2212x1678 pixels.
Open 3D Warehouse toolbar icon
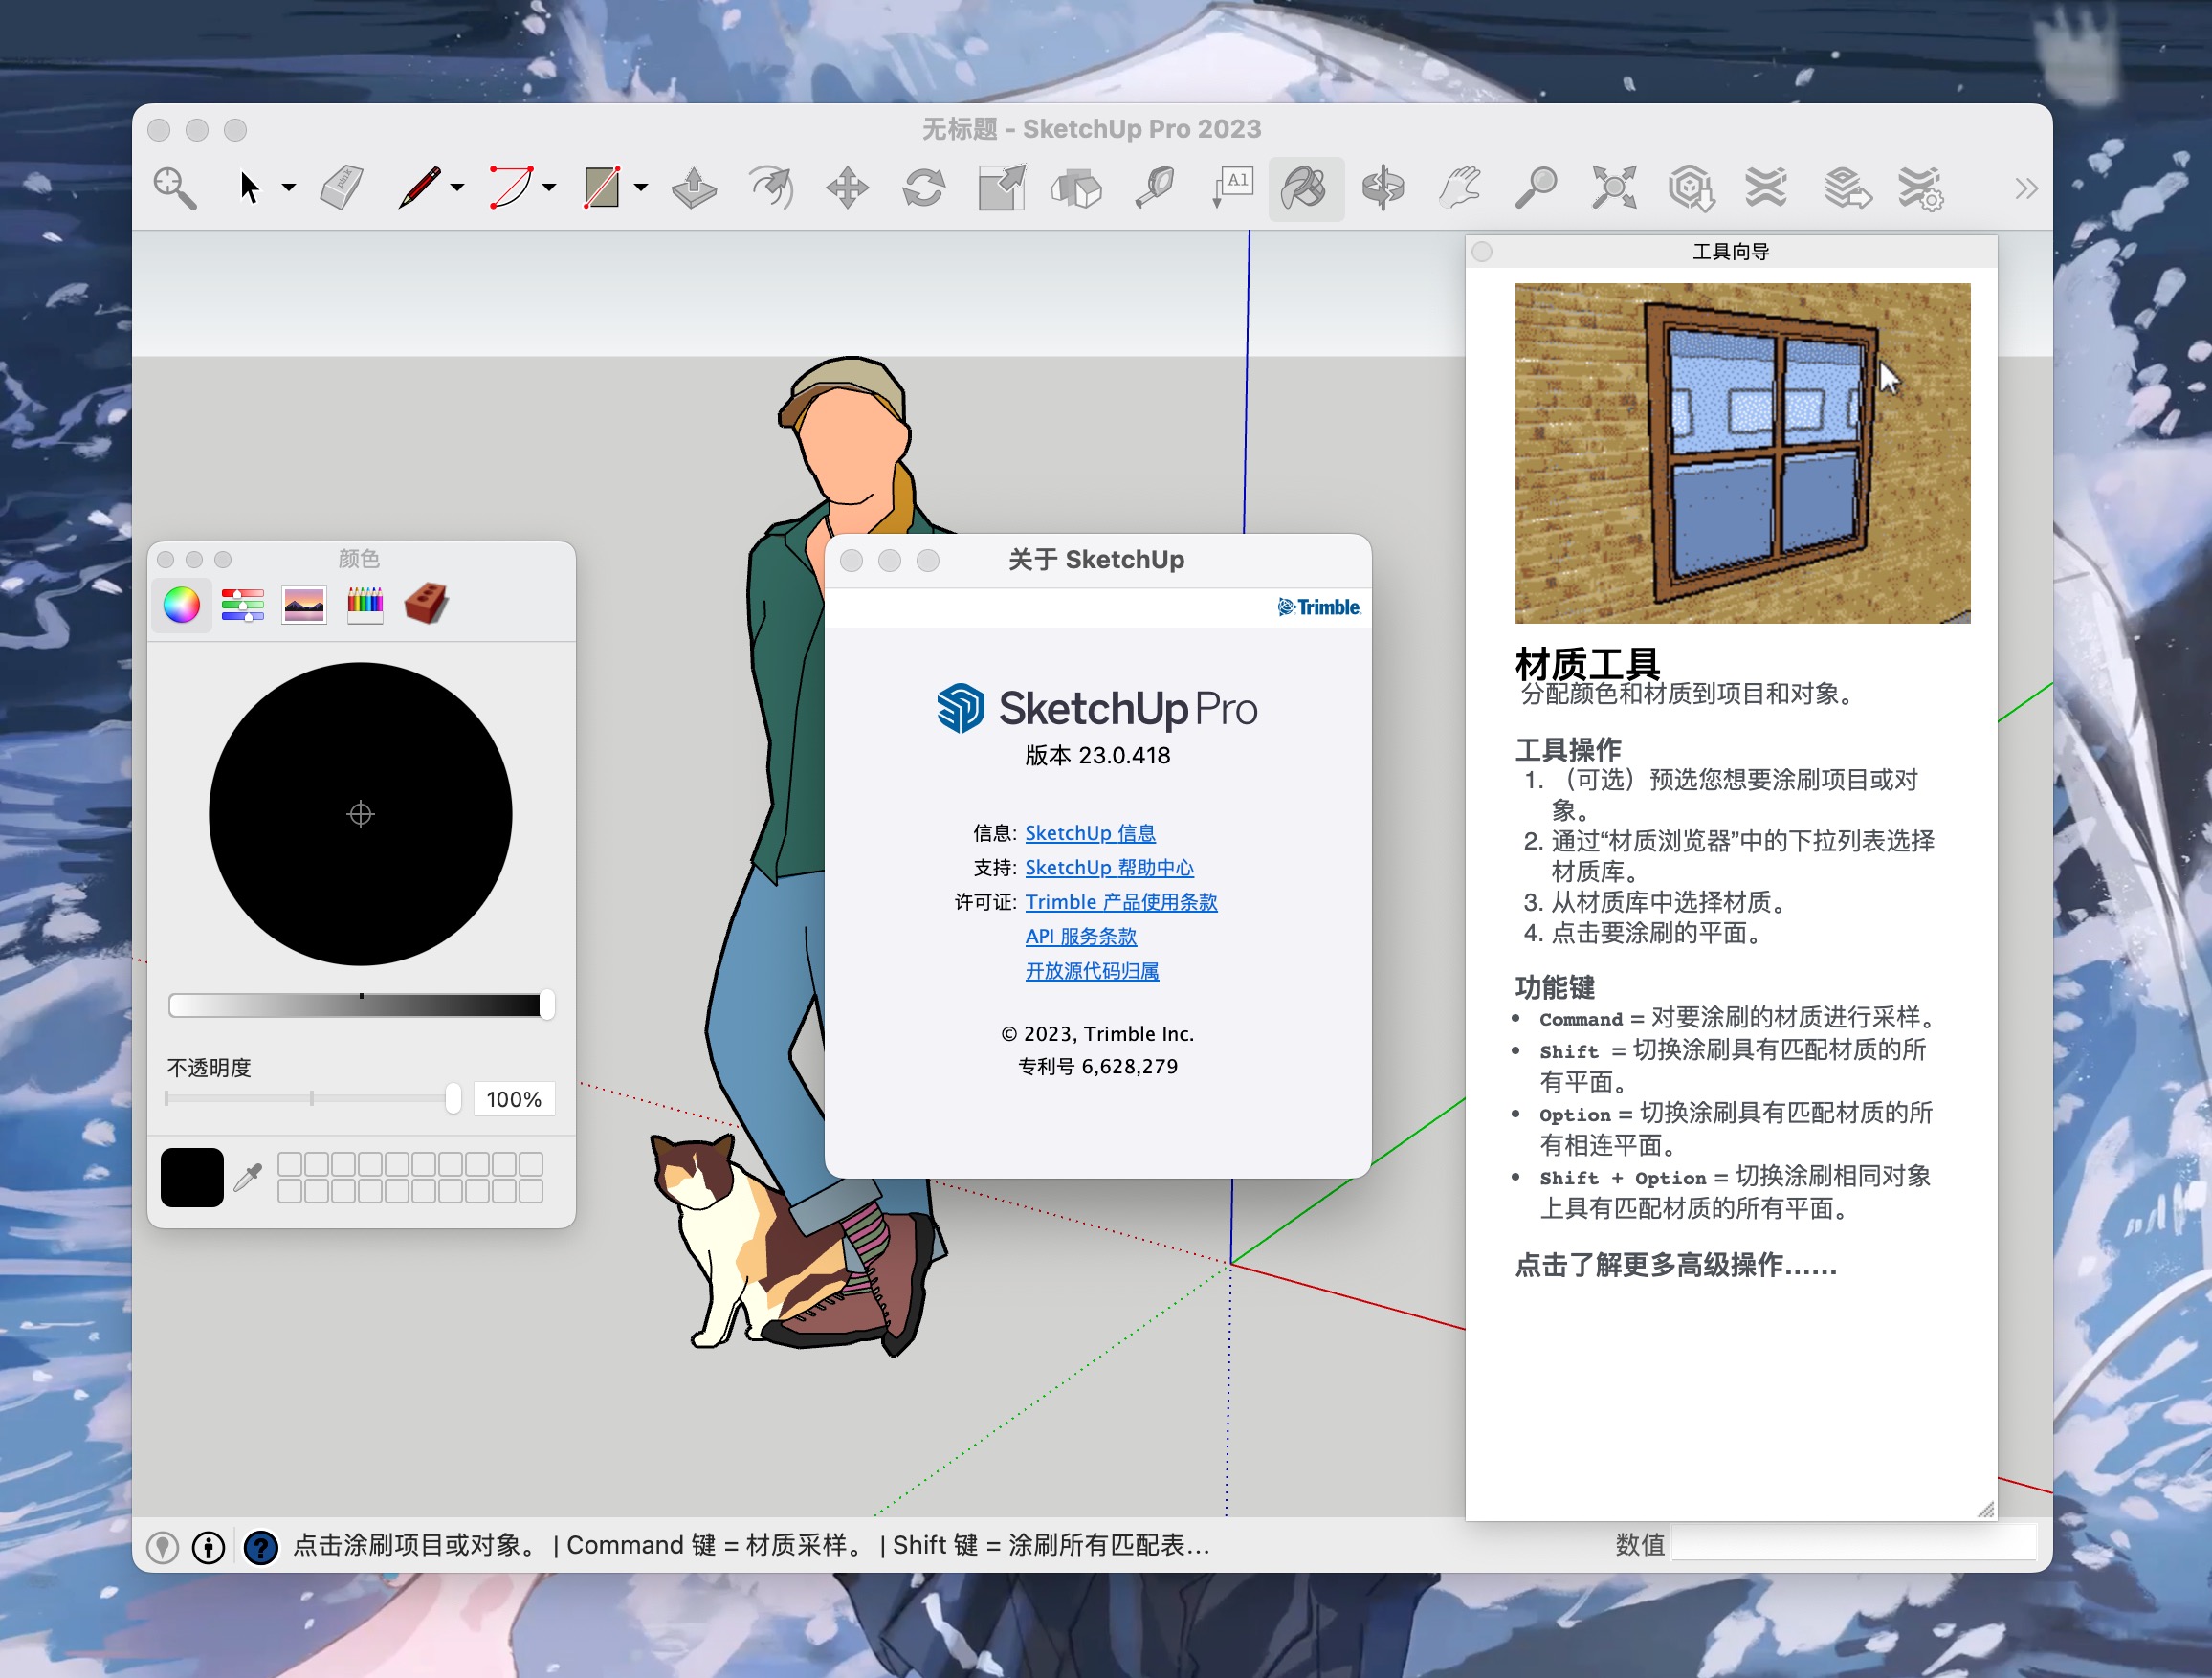[x=1690, y=188]
